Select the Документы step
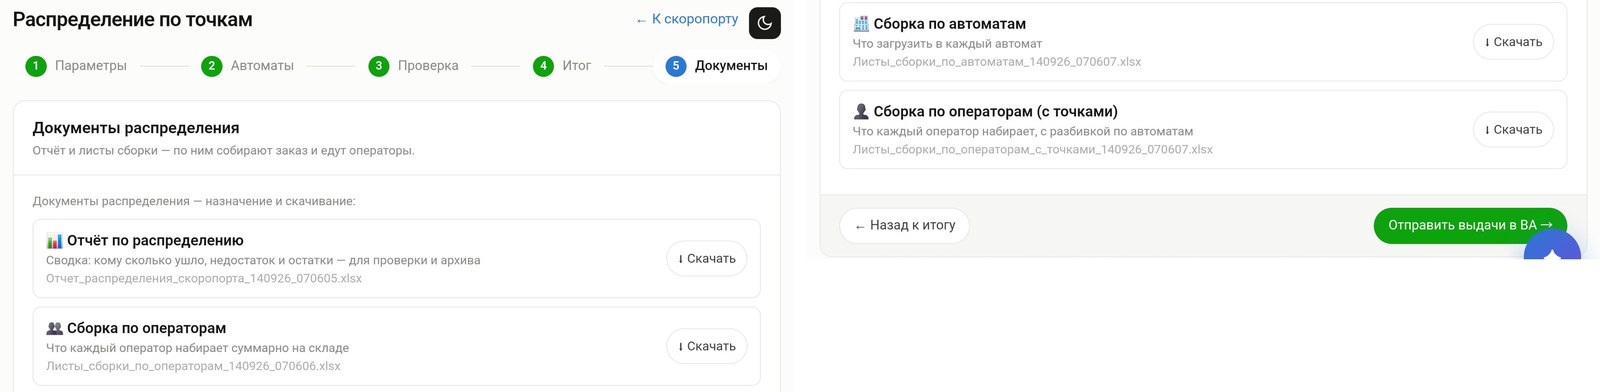Screen dimensions: 1600x392 pyautogui.click(x=717, y=66)
